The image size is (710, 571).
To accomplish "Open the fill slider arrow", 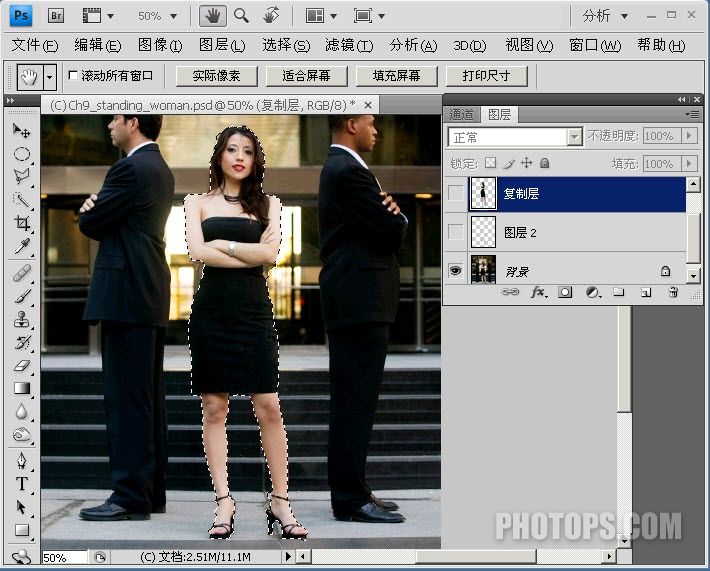I will 689,163.
